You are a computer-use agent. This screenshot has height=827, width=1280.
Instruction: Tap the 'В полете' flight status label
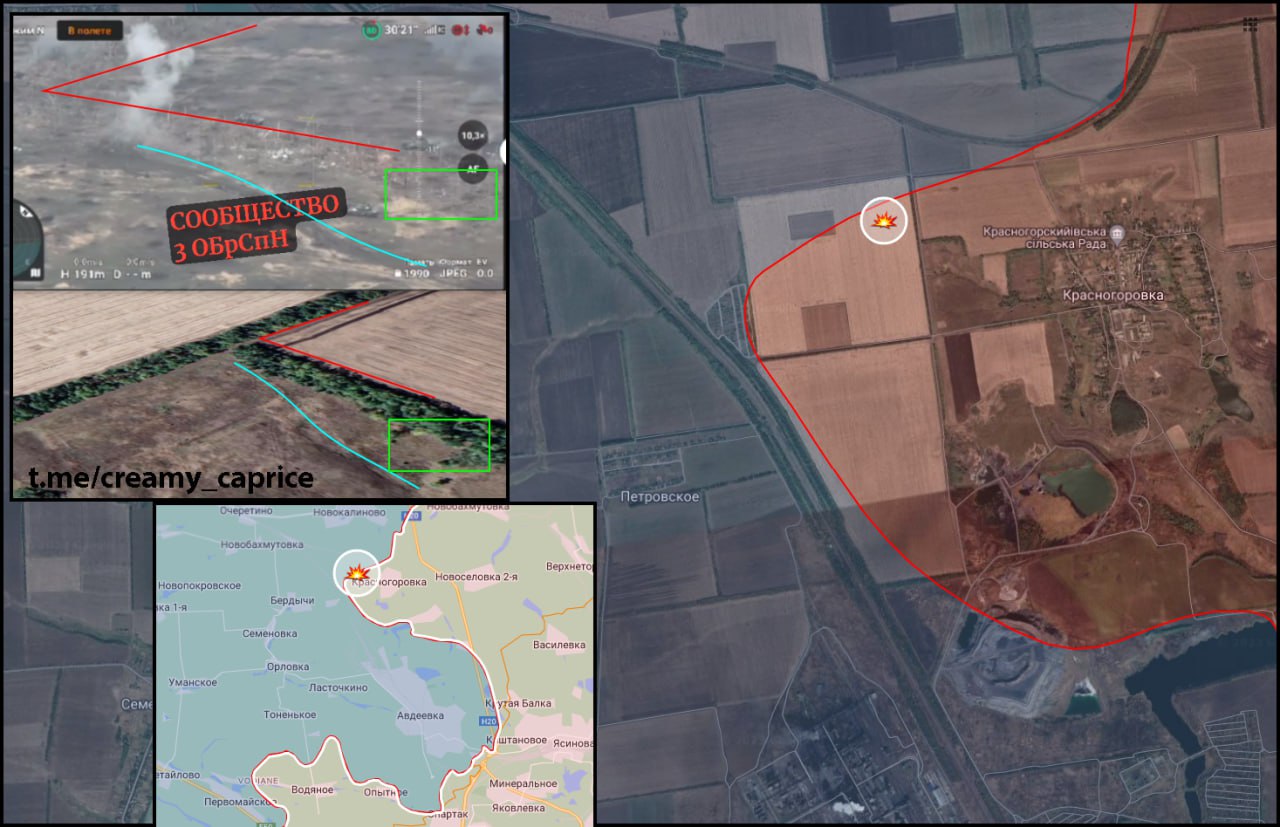(89, 30)
